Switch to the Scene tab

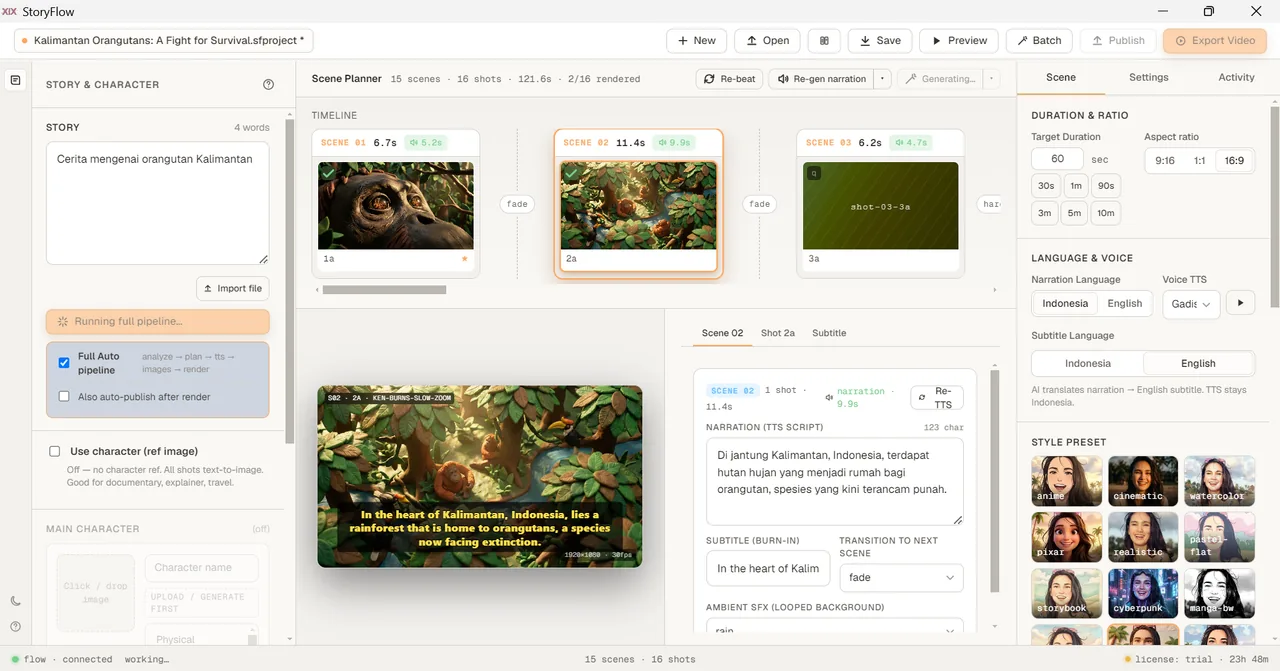pos(1060,77)
